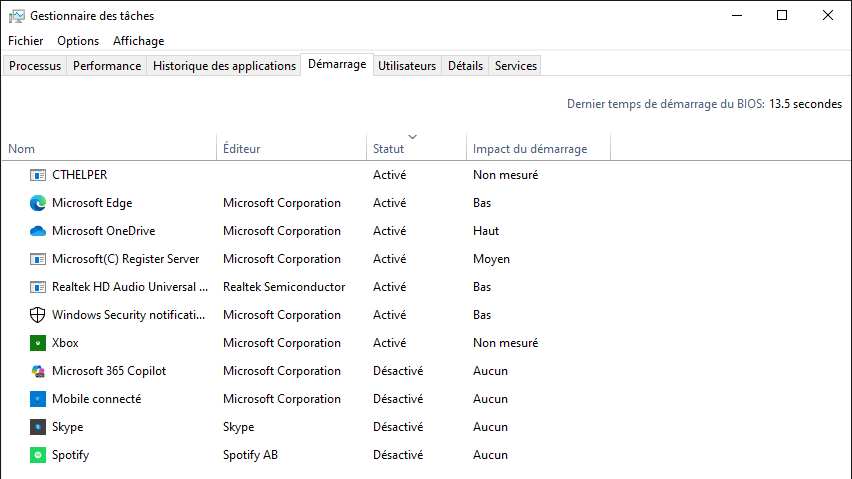Image resolution: width=852 pixels, height=479 pixels.
Task: Select the Démarrage tab
Action: pyautogui.click(x=337, y=64)
